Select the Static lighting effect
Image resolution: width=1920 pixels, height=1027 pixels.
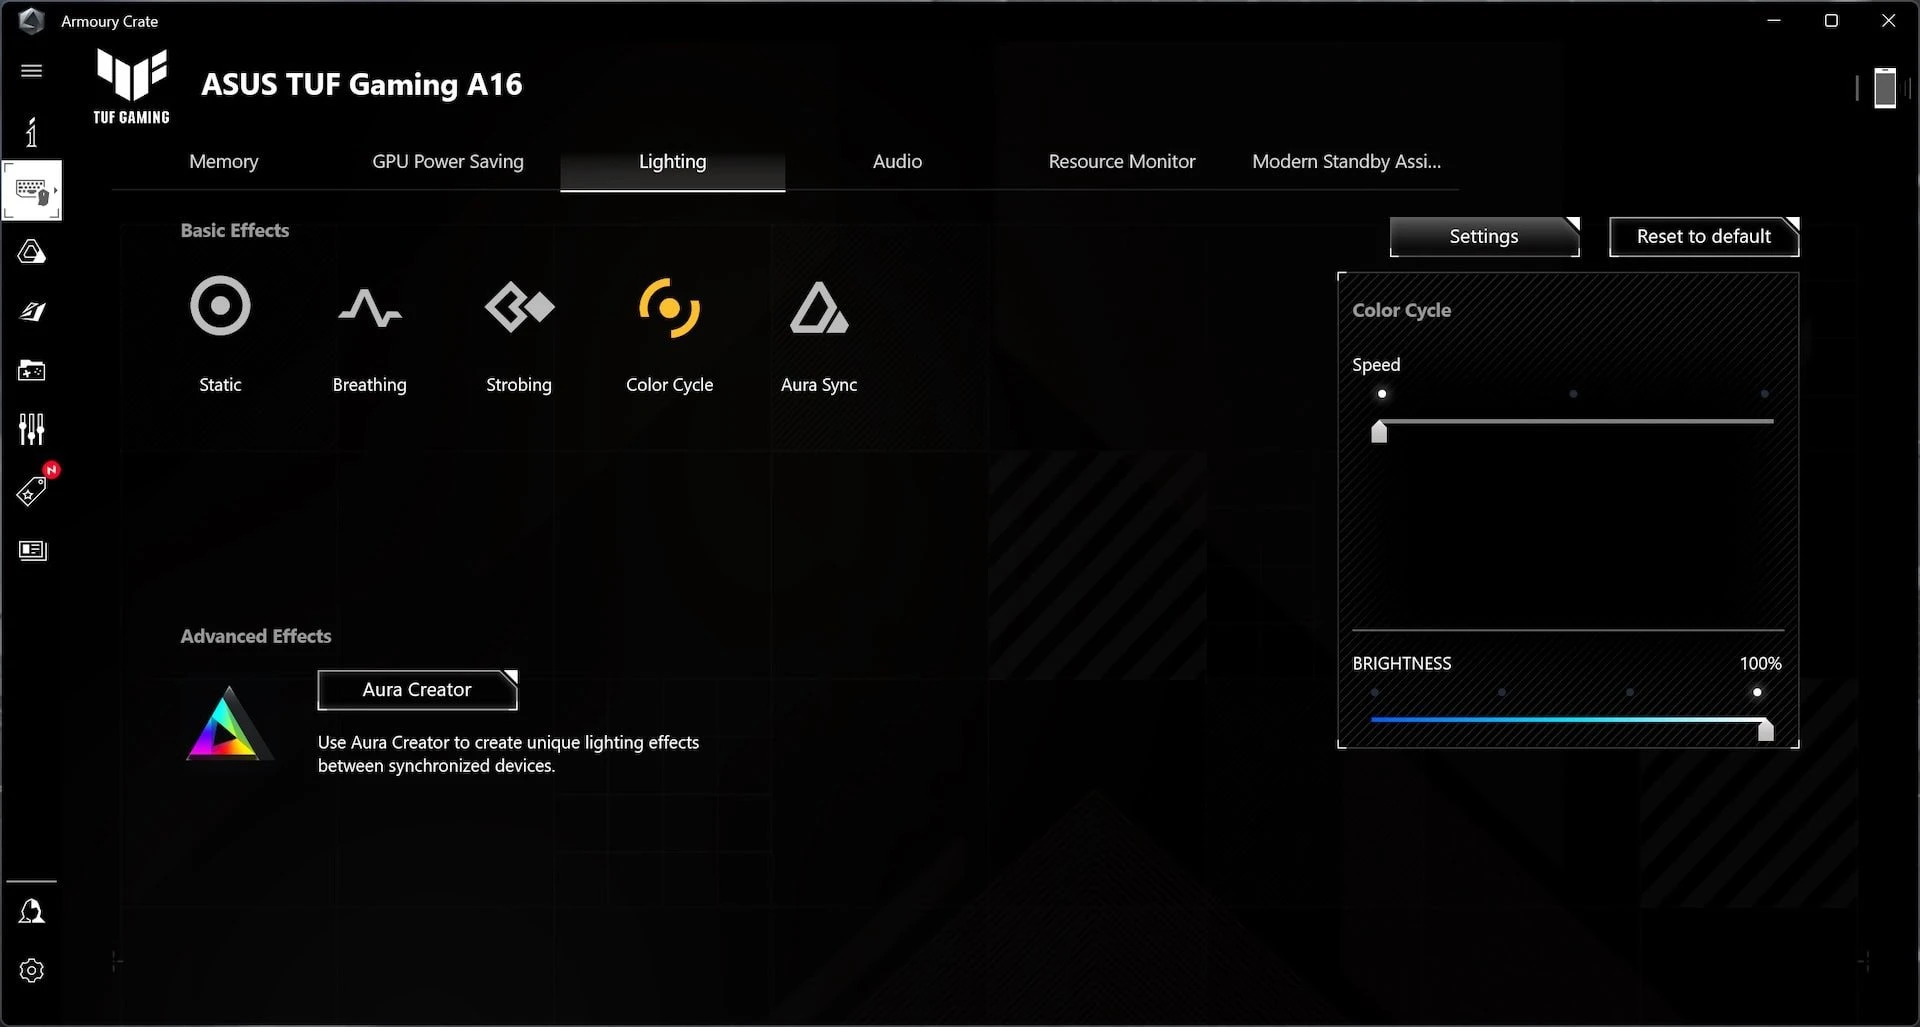[x=220, y=334]
